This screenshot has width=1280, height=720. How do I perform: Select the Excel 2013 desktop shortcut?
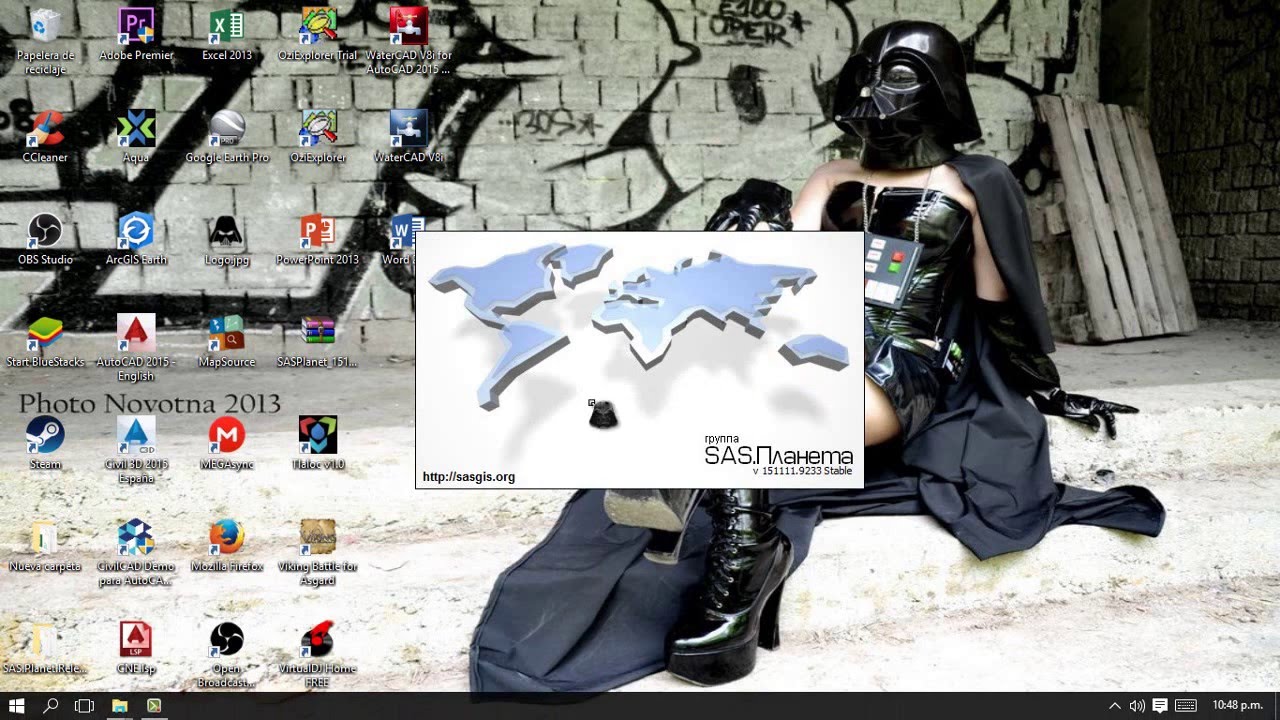point(227,35)
